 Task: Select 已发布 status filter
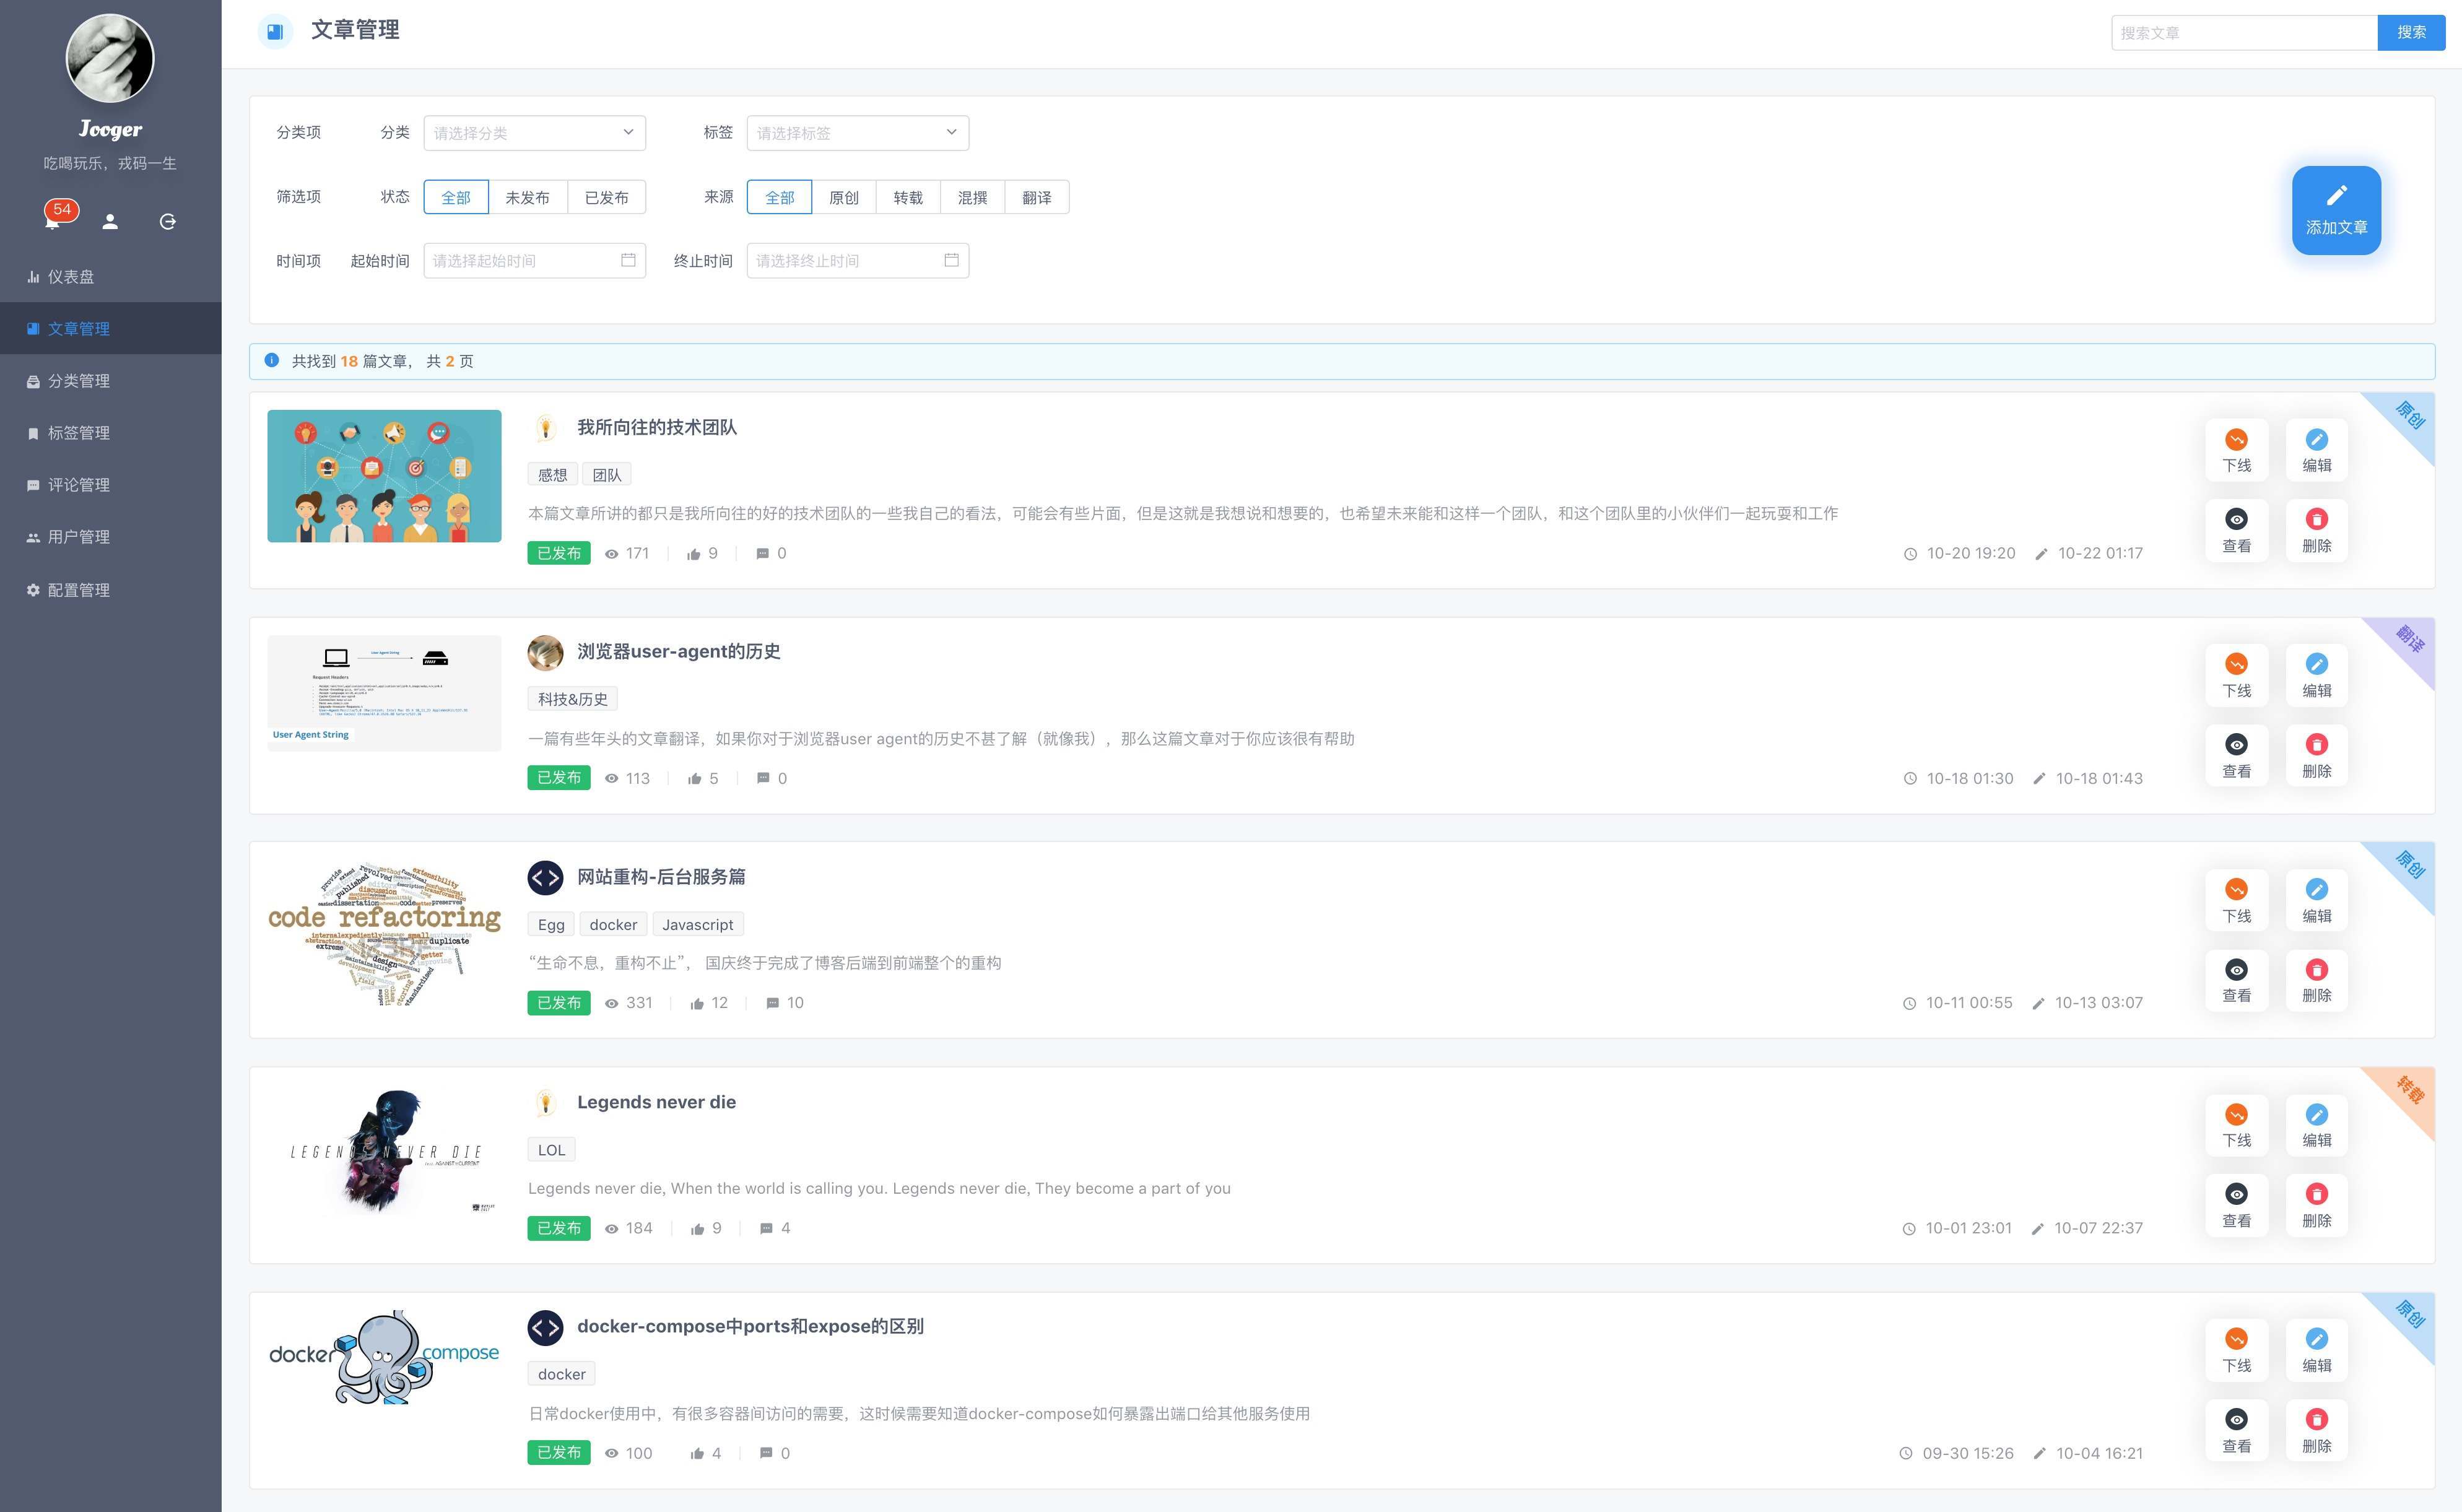coord(606,197)
